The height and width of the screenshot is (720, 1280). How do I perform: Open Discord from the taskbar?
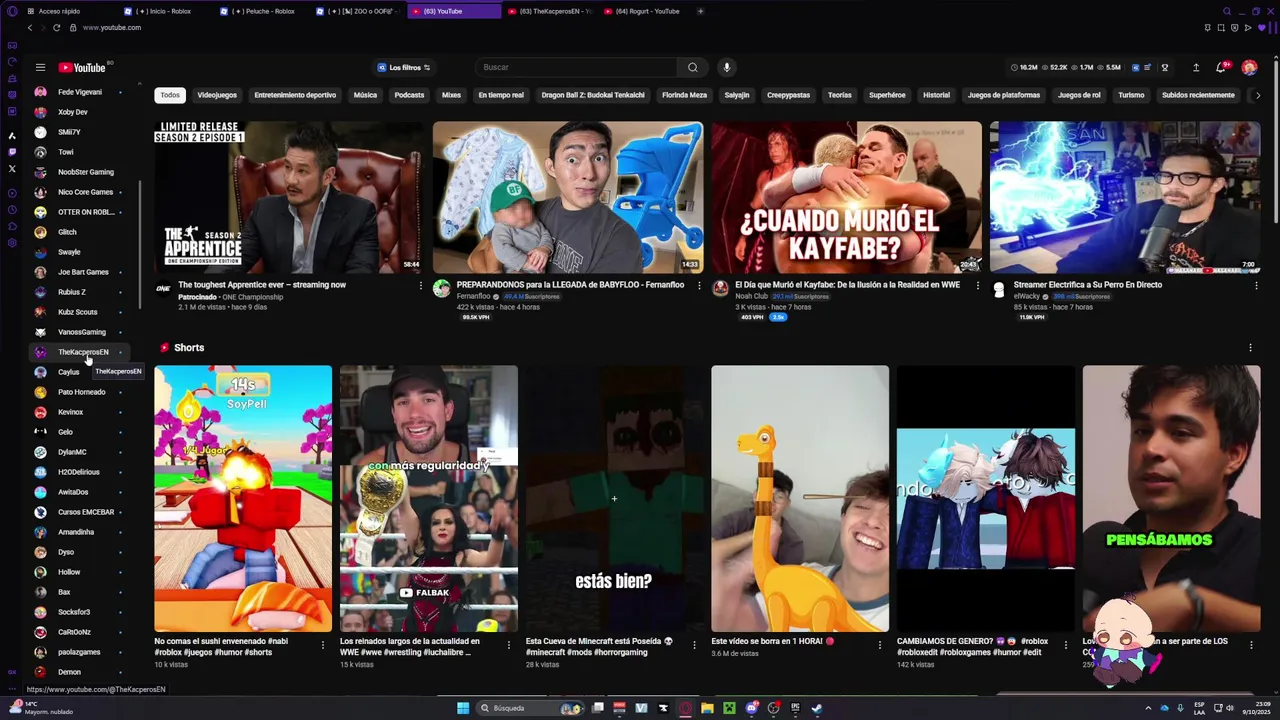751,708
